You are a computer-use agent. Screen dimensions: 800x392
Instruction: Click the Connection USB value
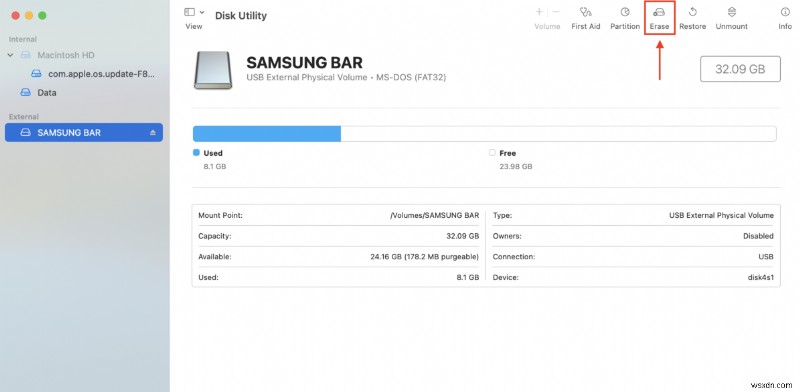766,257
